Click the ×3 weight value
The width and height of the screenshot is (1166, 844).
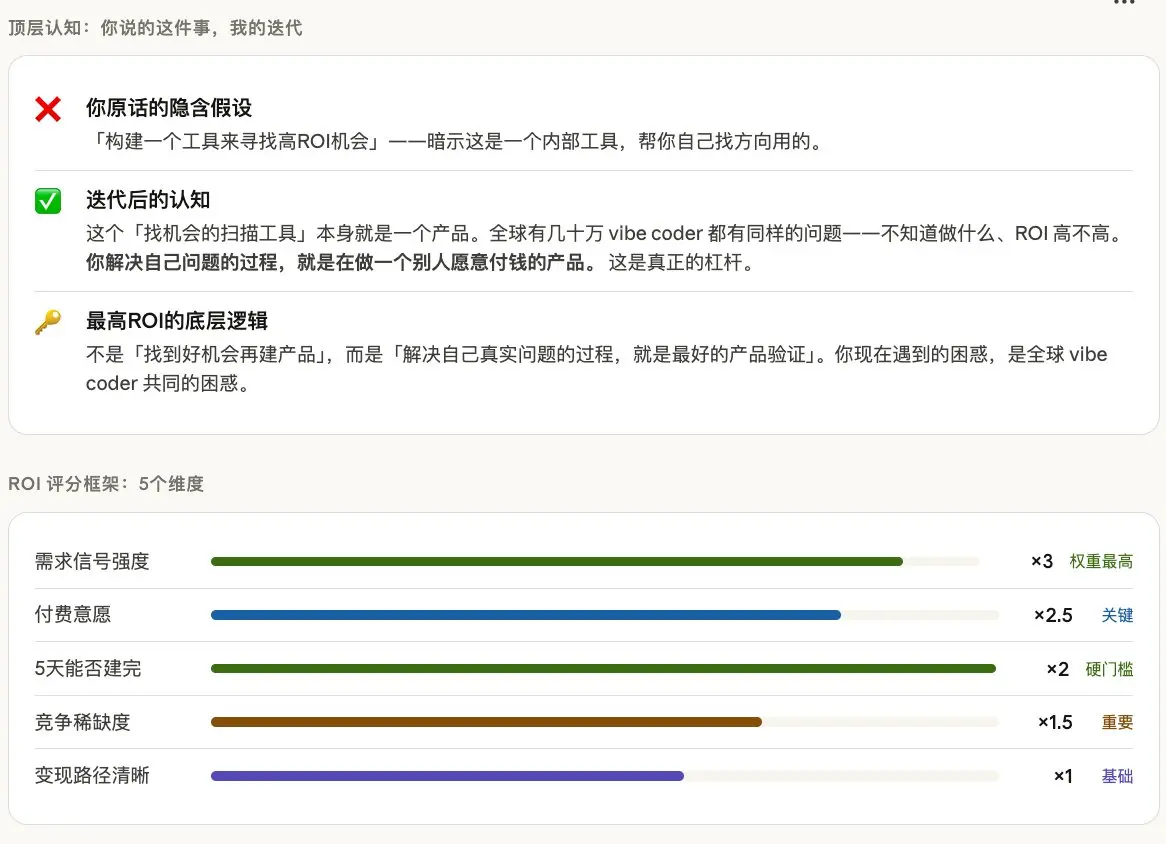[1042, 561]
